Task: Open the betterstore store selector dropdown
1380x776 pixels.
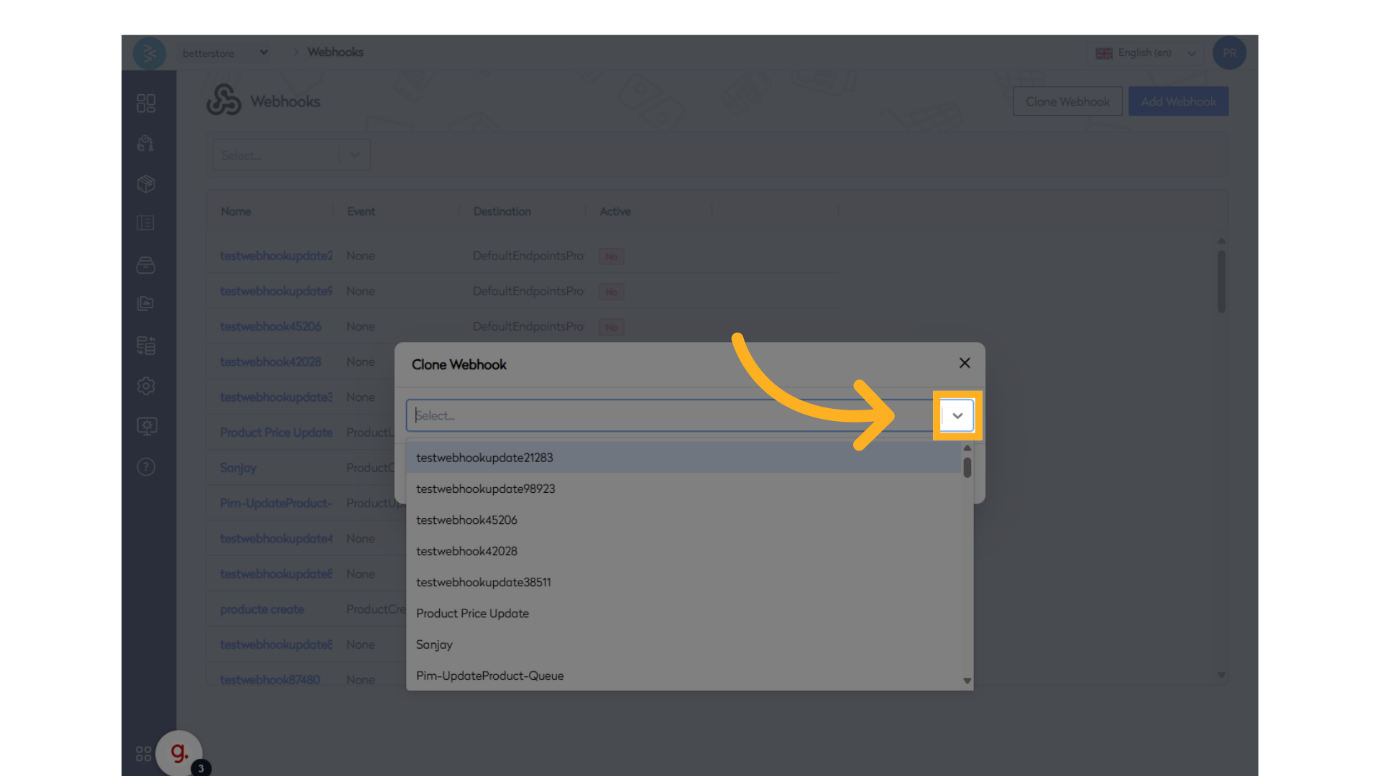Action: pos(225,53)
